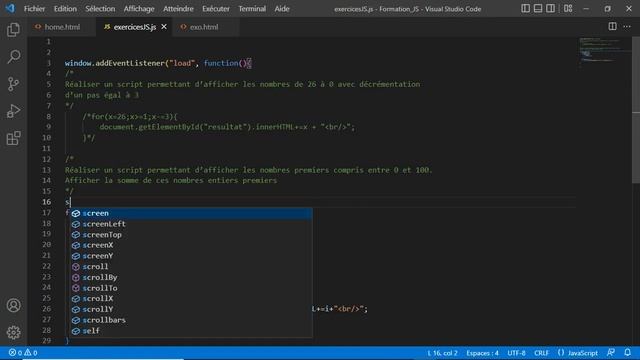
Task: Open notifications bell in status bar
Action: [627, 353]
